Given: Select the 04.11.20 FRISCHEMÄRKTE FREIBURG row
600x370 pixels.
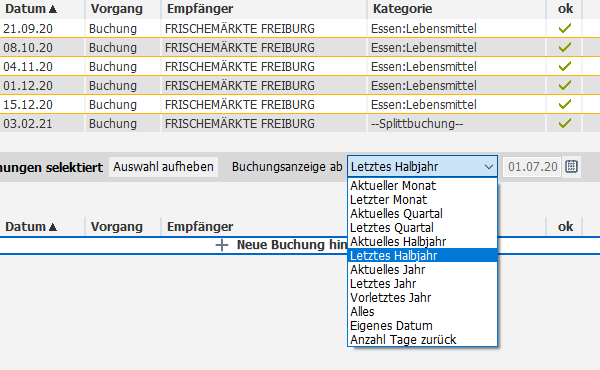Looking at the screenshot, I should pos(300,67).
